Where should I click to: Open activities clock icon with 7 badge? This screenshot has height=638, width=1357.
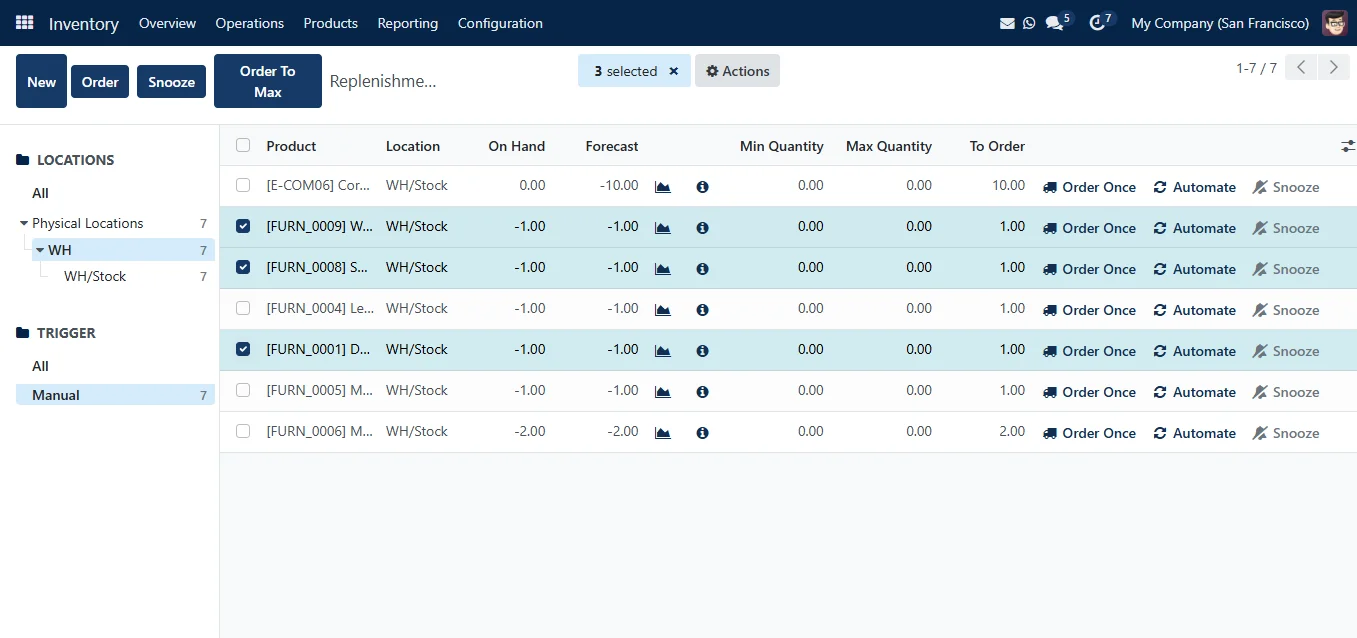point(1101,22)
